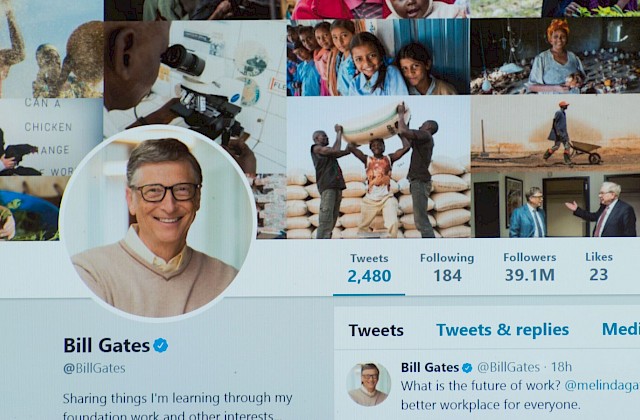Select the Tweets tab in the timeline
This screenshot has width=640, height=420.
(376, 330)
